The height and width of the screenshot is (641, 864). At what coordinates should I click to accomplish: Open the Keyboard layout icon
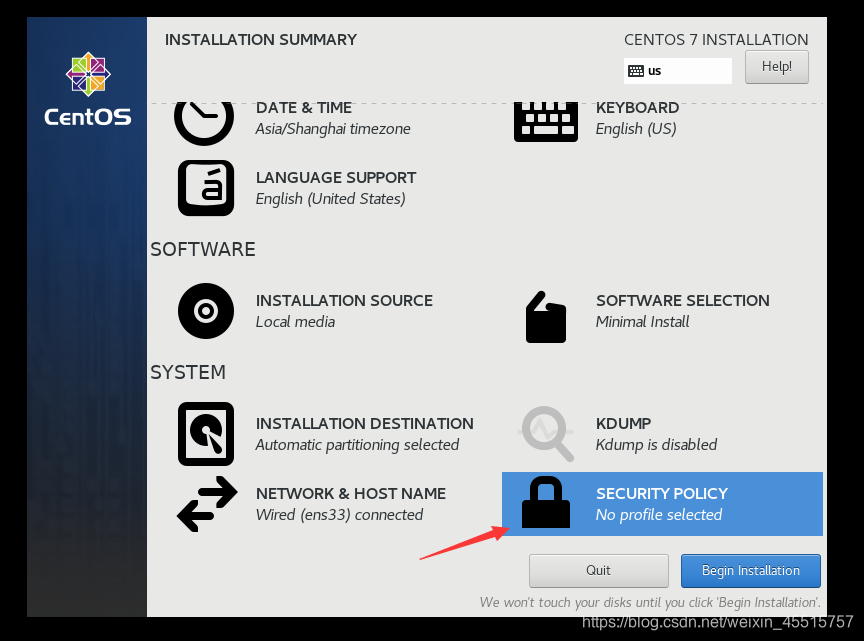(x=546, y=122)
